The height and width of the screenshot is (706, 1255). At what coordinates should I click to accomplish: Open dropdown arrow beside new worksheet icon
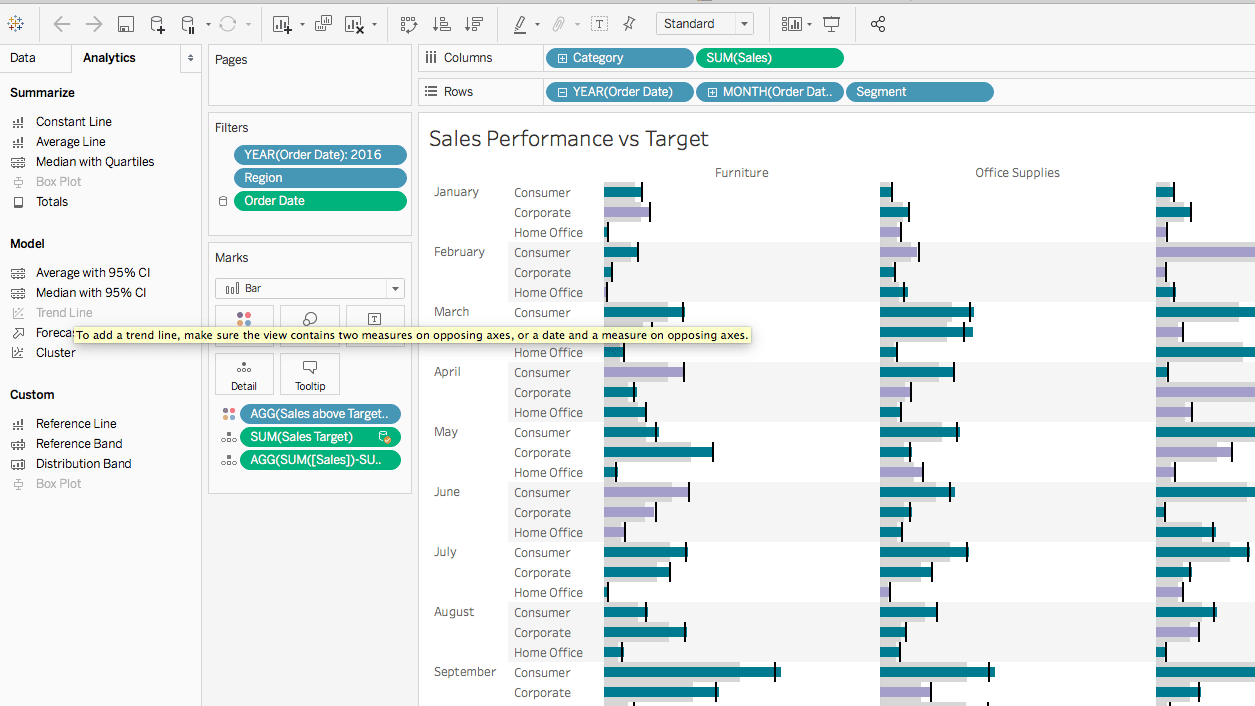pyautogui.click(x=301, y=24)
